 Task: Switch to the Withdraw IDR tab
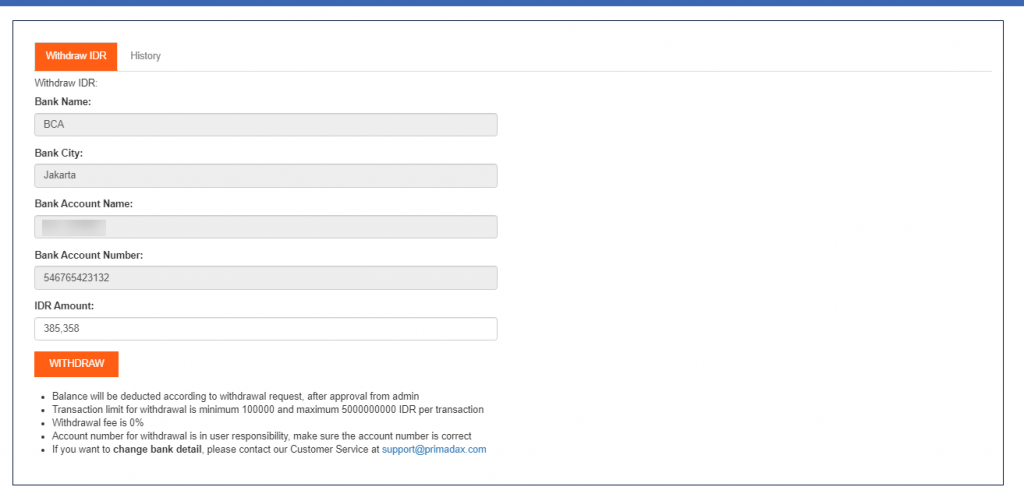point(76,56)
